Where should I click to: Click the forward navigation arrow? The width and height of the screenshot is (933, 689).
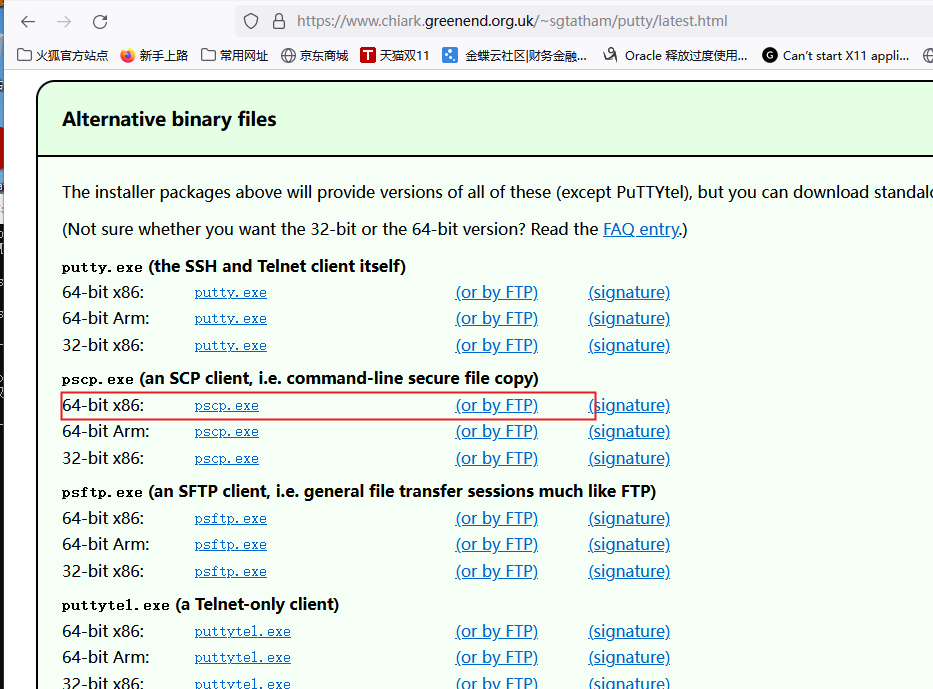tap(63, 21)
